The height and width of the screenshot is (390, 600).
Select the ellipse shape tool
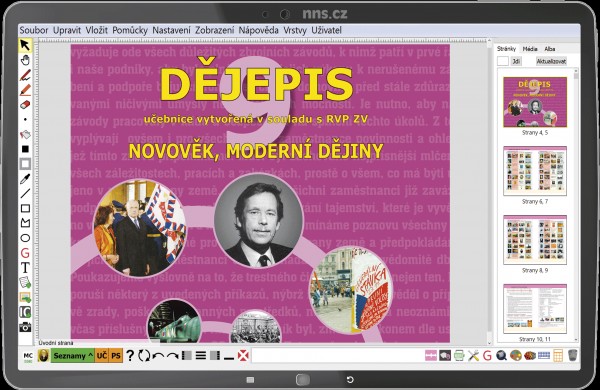[x=25, y=238]
